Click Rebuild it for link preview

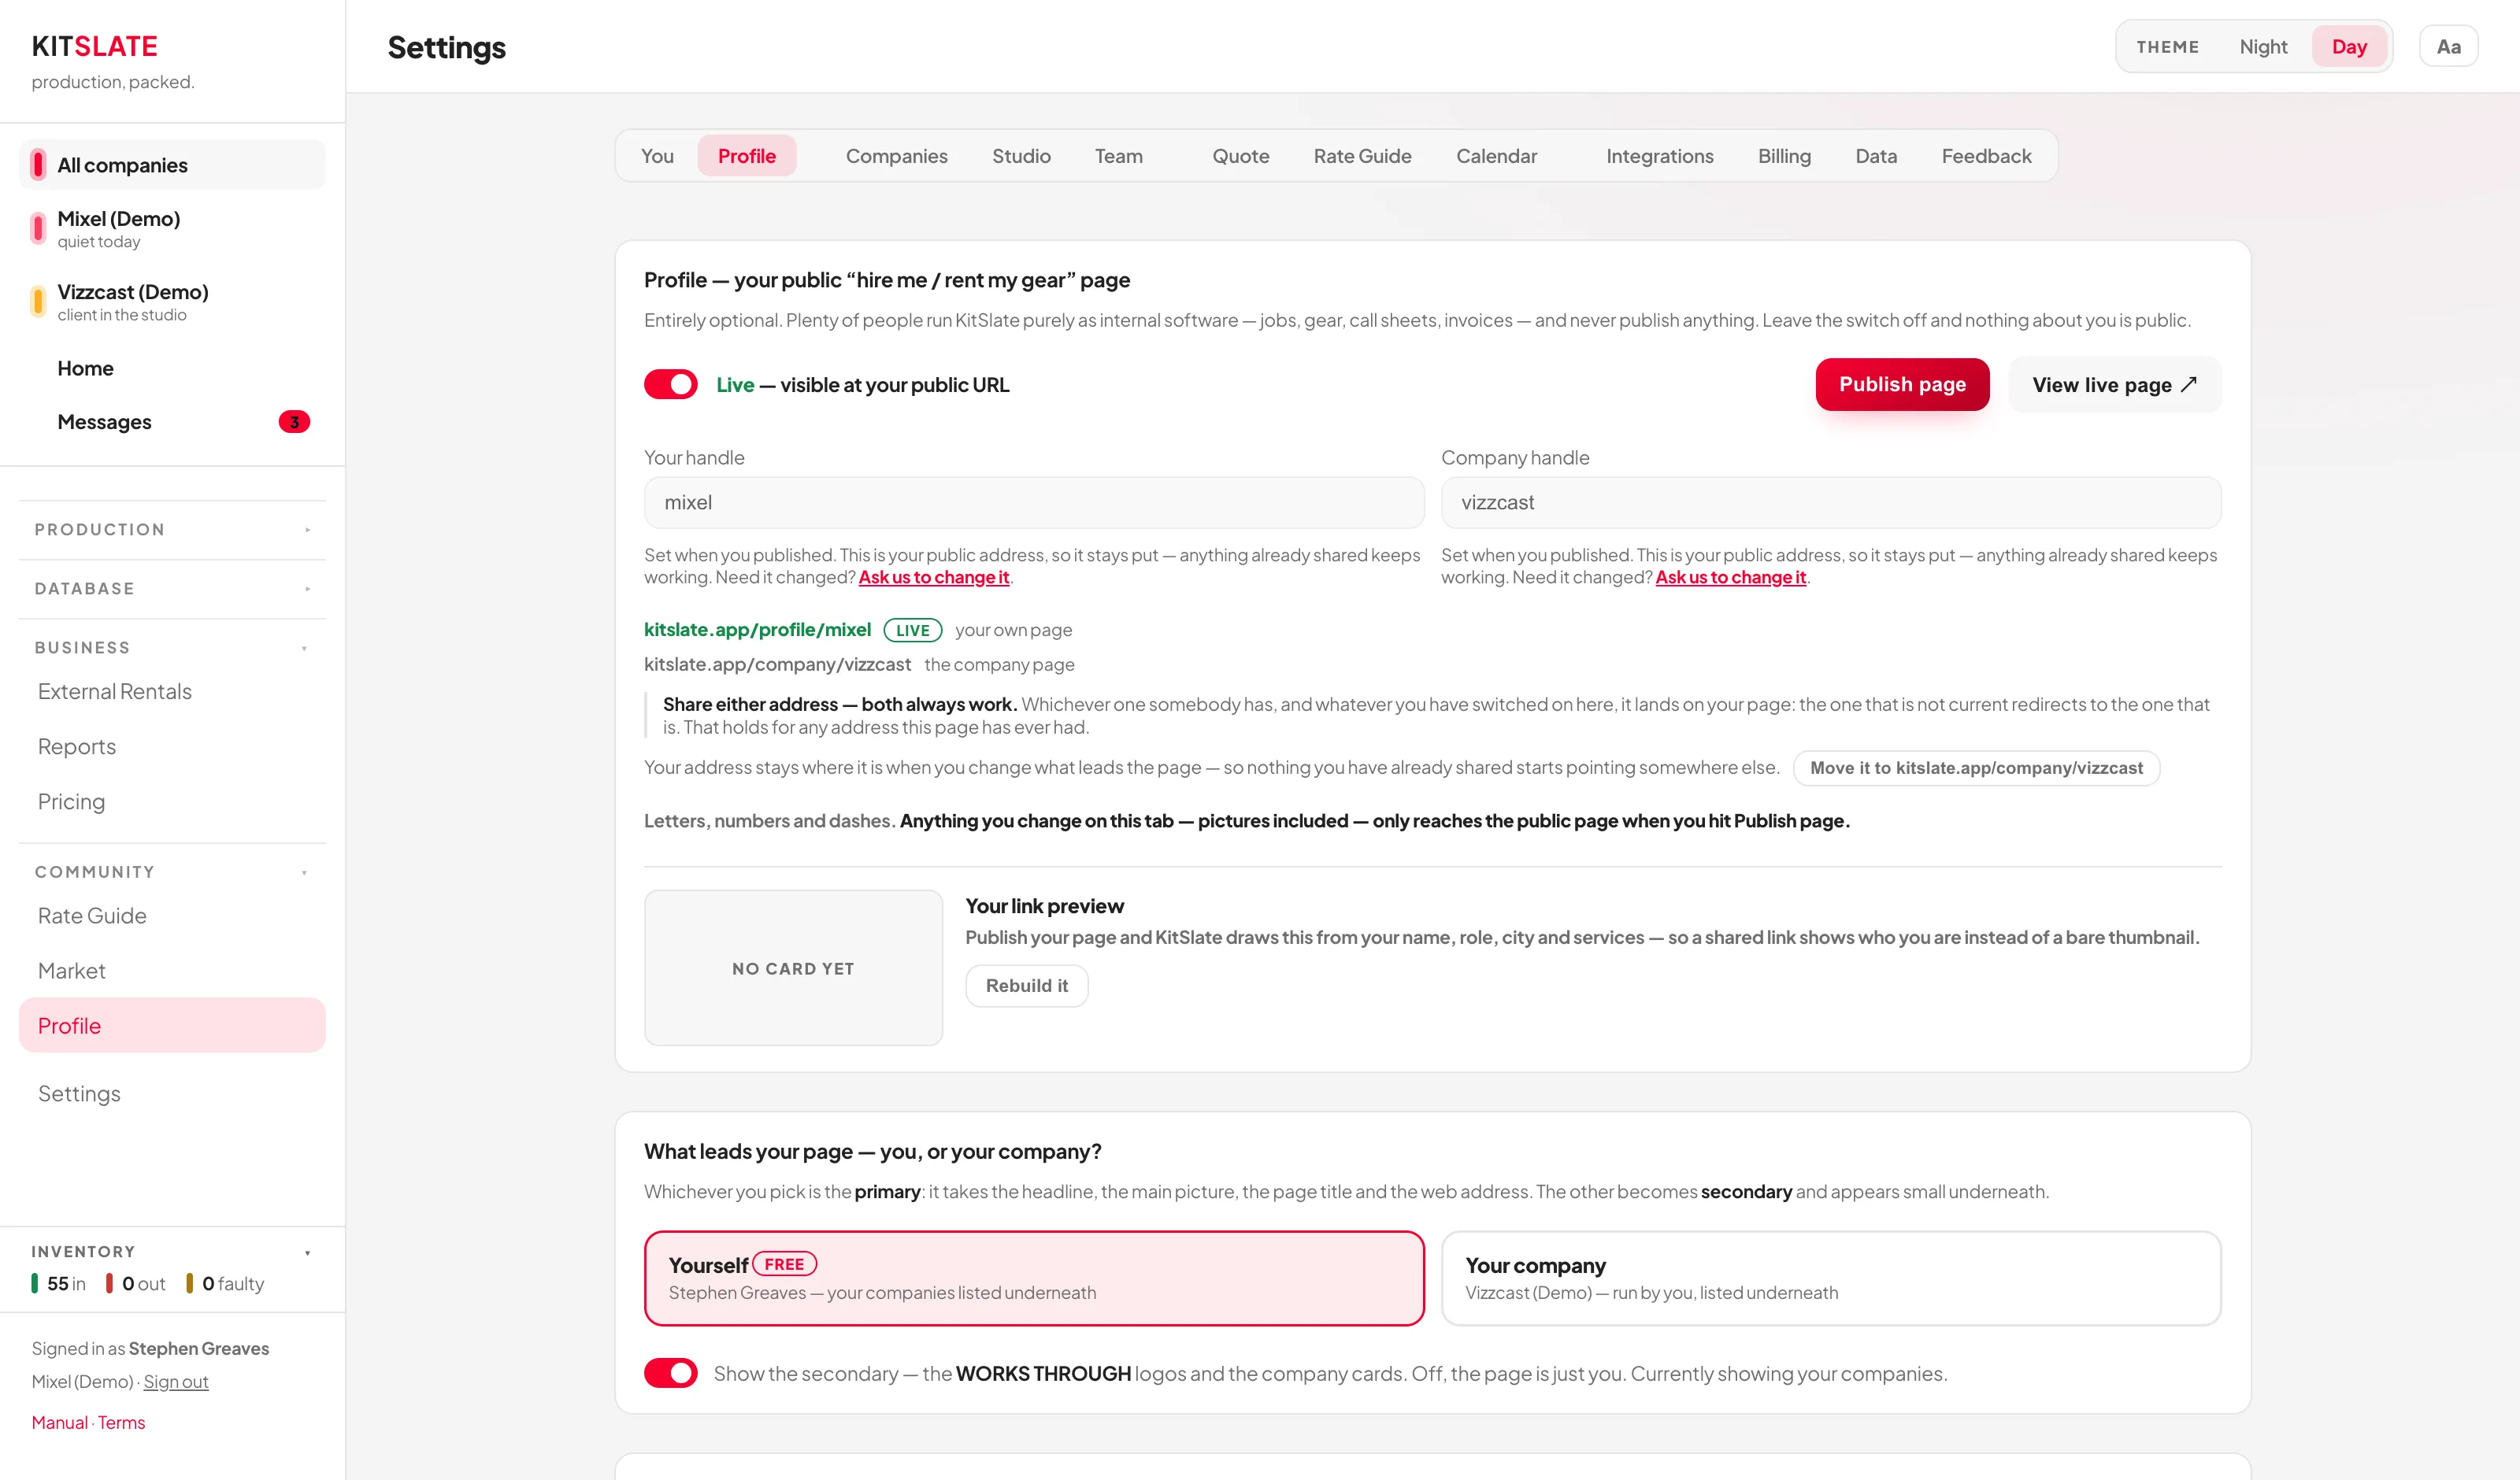click(x=1026, y=986)
